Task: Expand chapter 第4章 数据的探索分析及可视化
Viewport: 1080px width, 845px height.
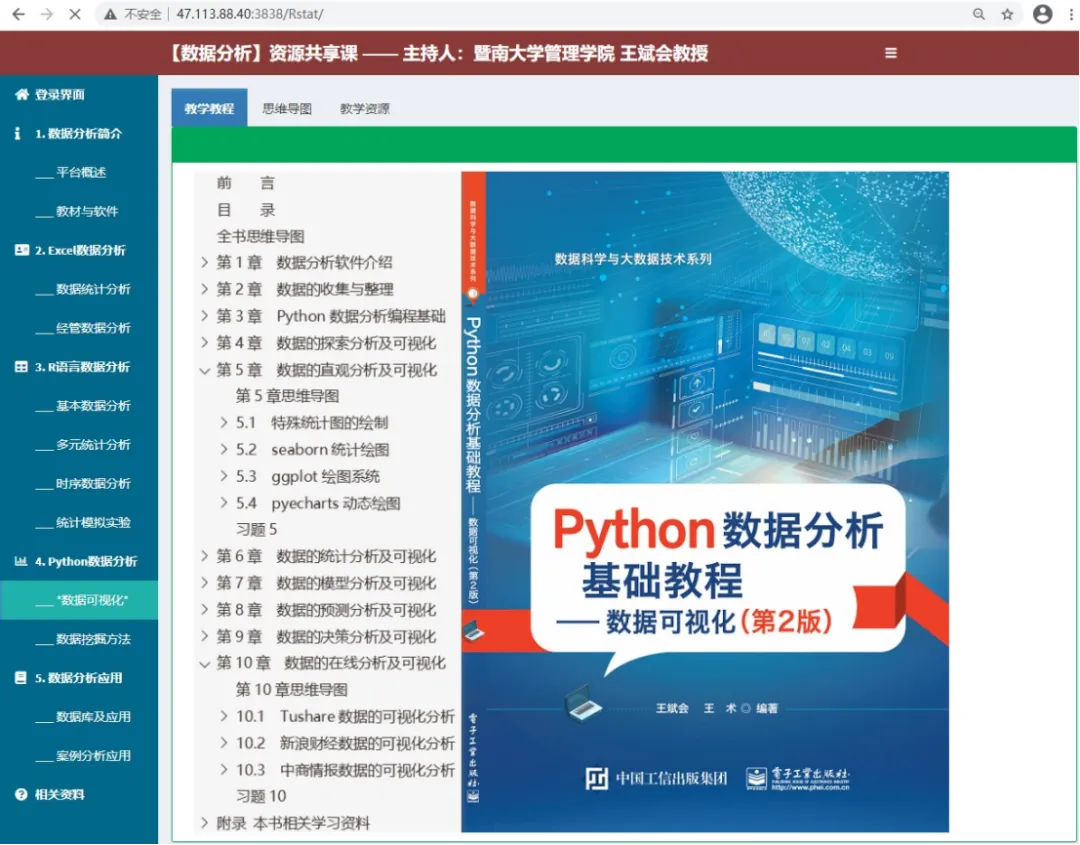Action: (205, 343)
